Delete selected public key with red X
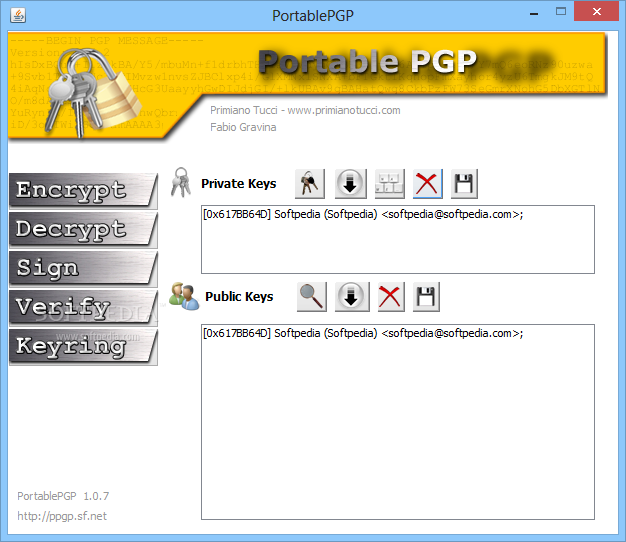626x542 pixels. pos(390,297)
